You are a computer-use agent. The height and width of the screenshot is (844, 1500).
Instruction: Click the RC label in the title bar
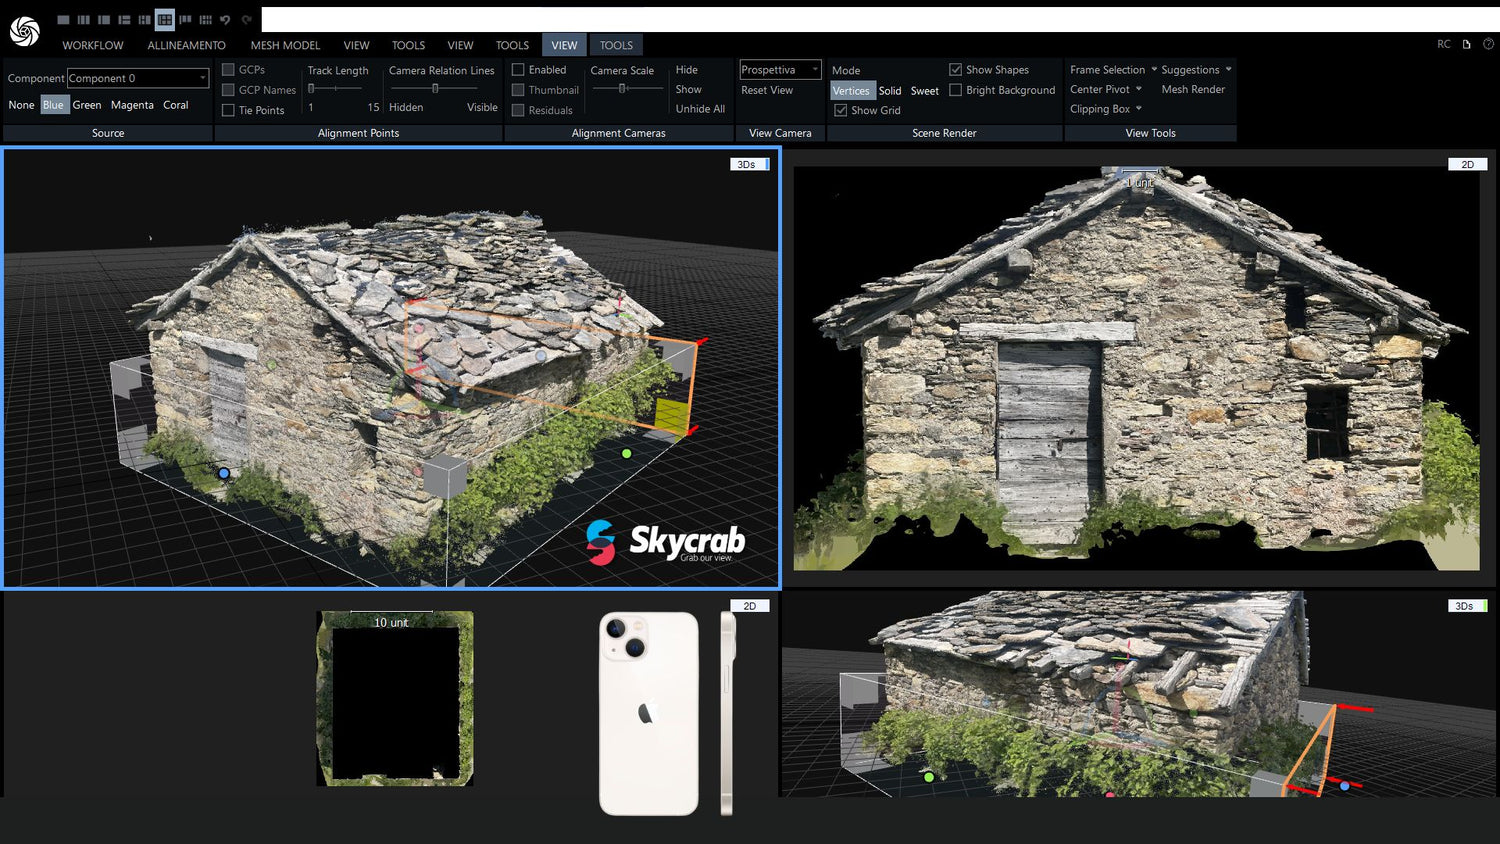click(x=1443, y=44)
